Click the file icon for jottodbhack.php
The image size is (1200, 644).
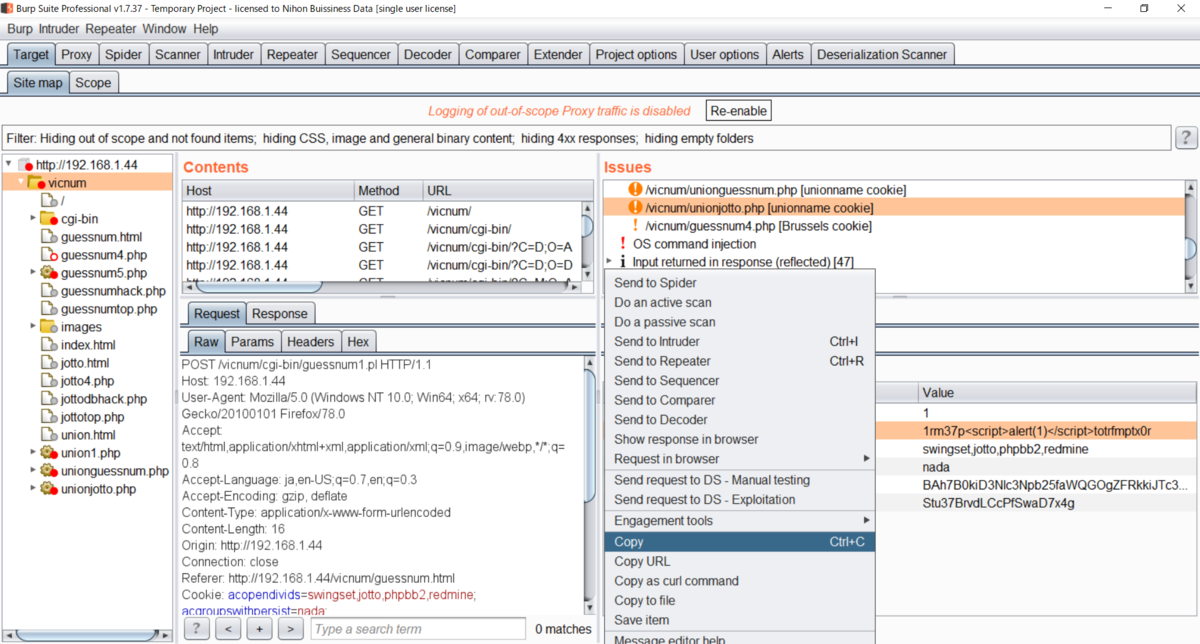(50, 399)
